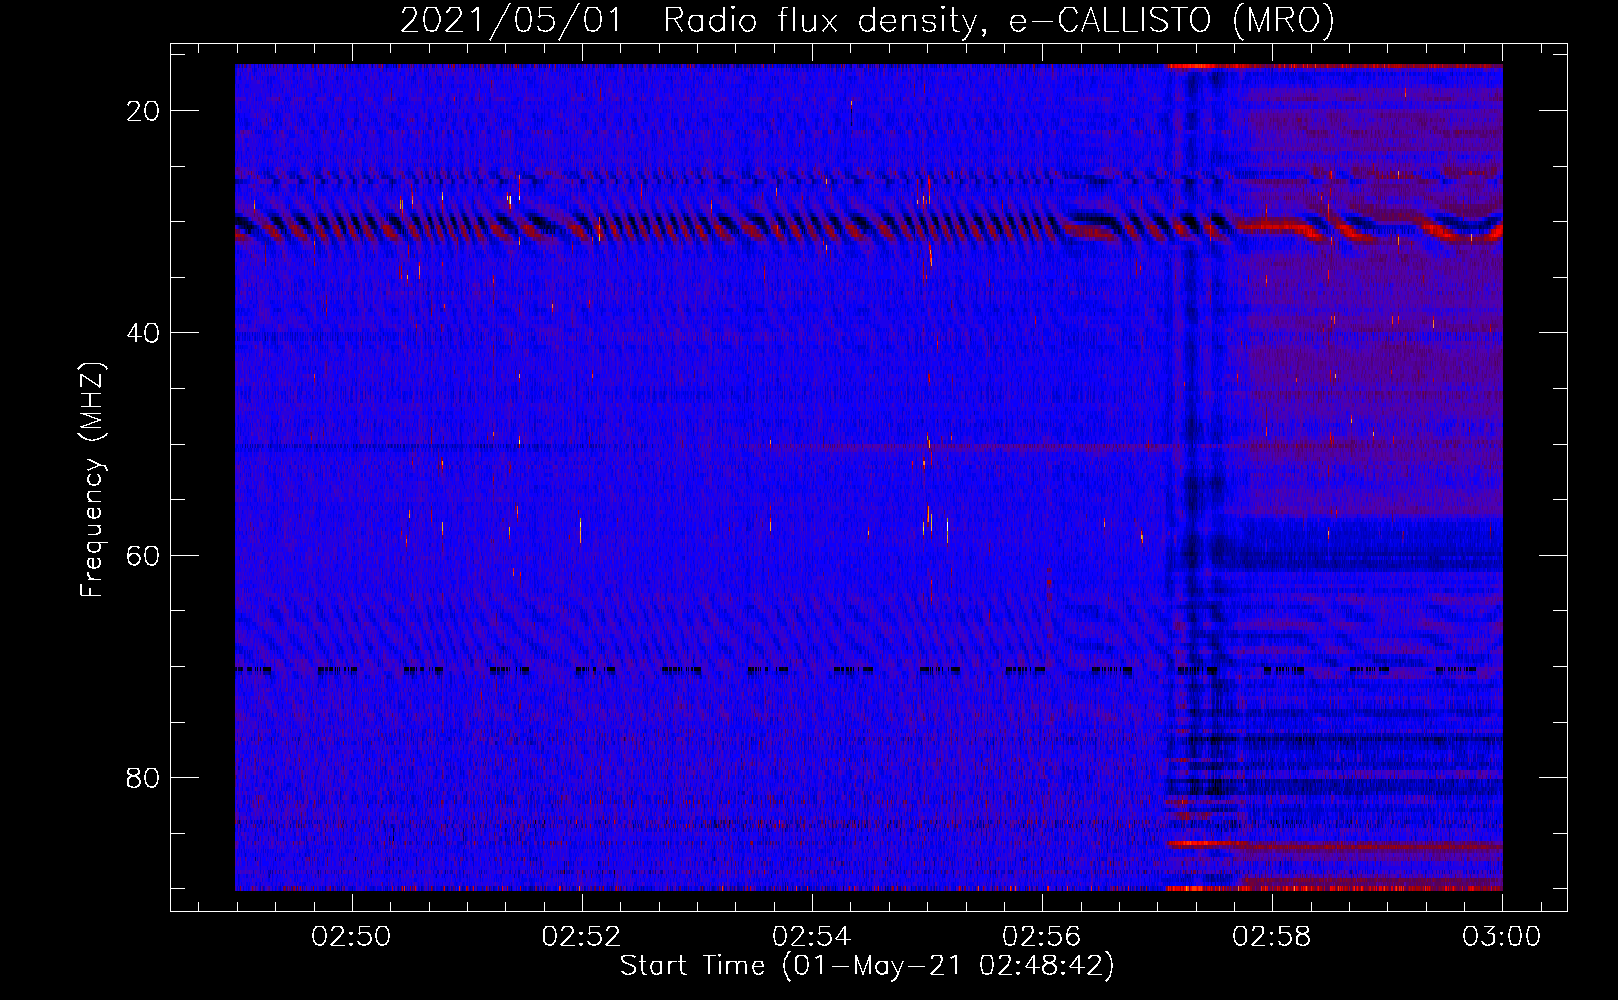Screen dimensions: 1618x1000
Task: Click the time tick label '02:50'
Action: coord(351,937)
